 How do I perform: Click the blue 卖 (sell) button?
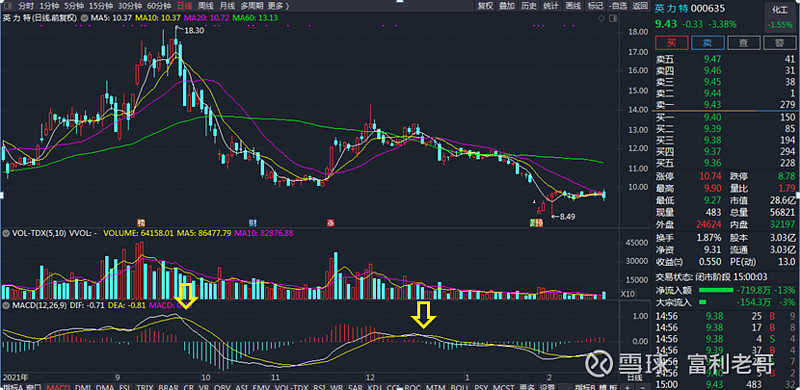tap(708, 43)
